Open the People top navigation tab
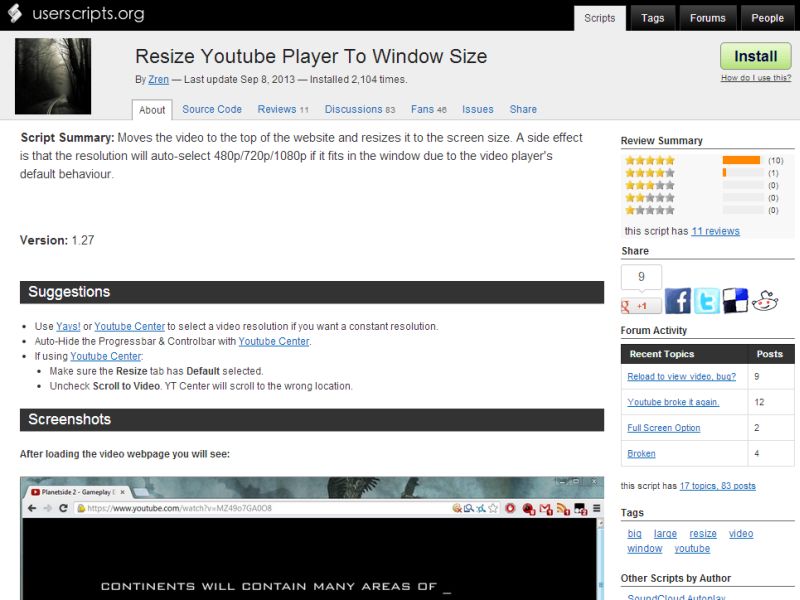800x600 pixels. pos(767,18)
